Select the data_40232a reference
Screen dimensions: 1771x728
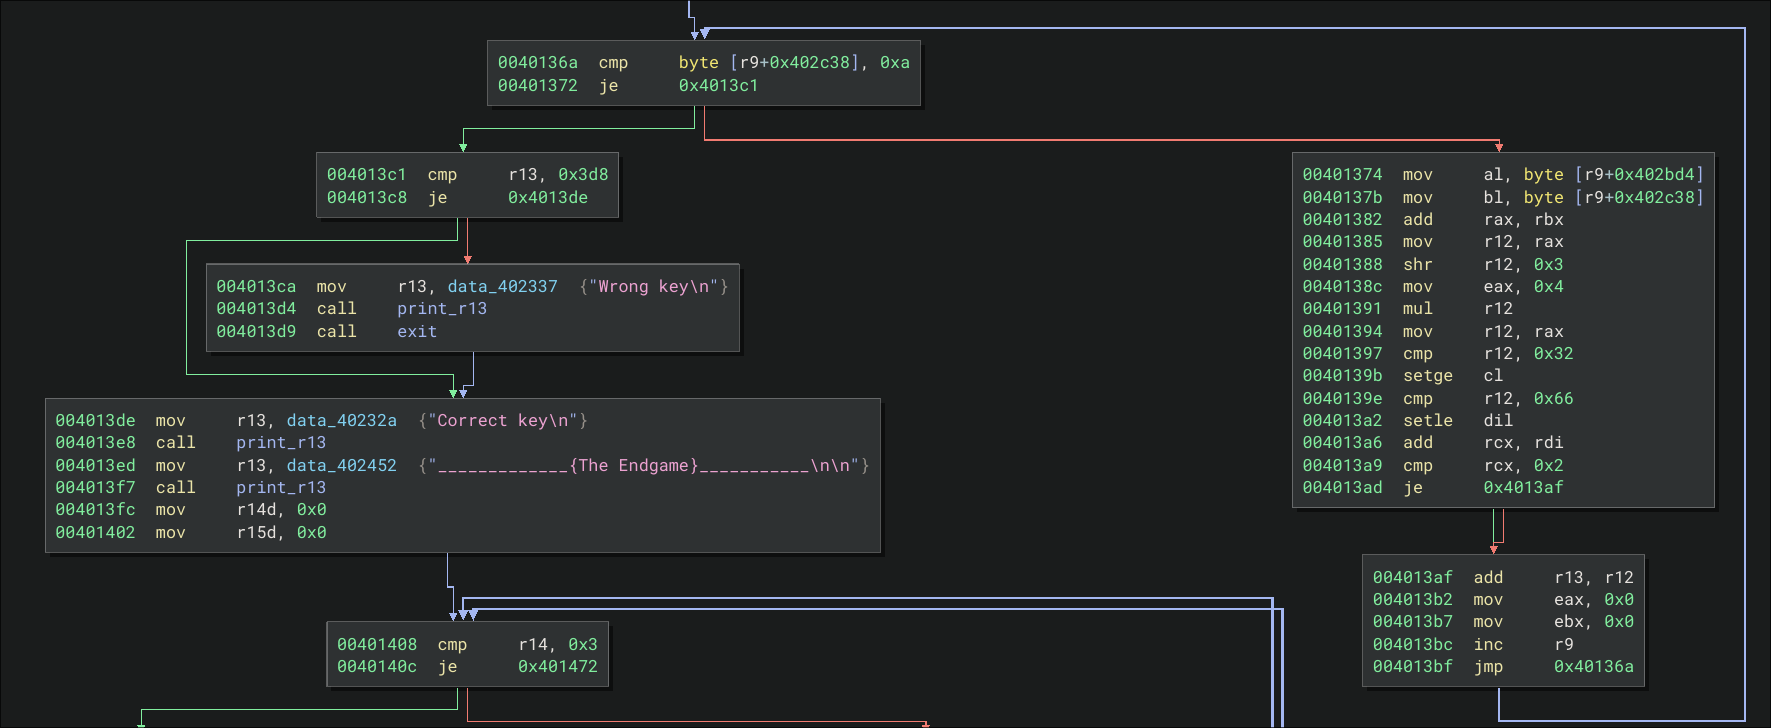[341, 421]
